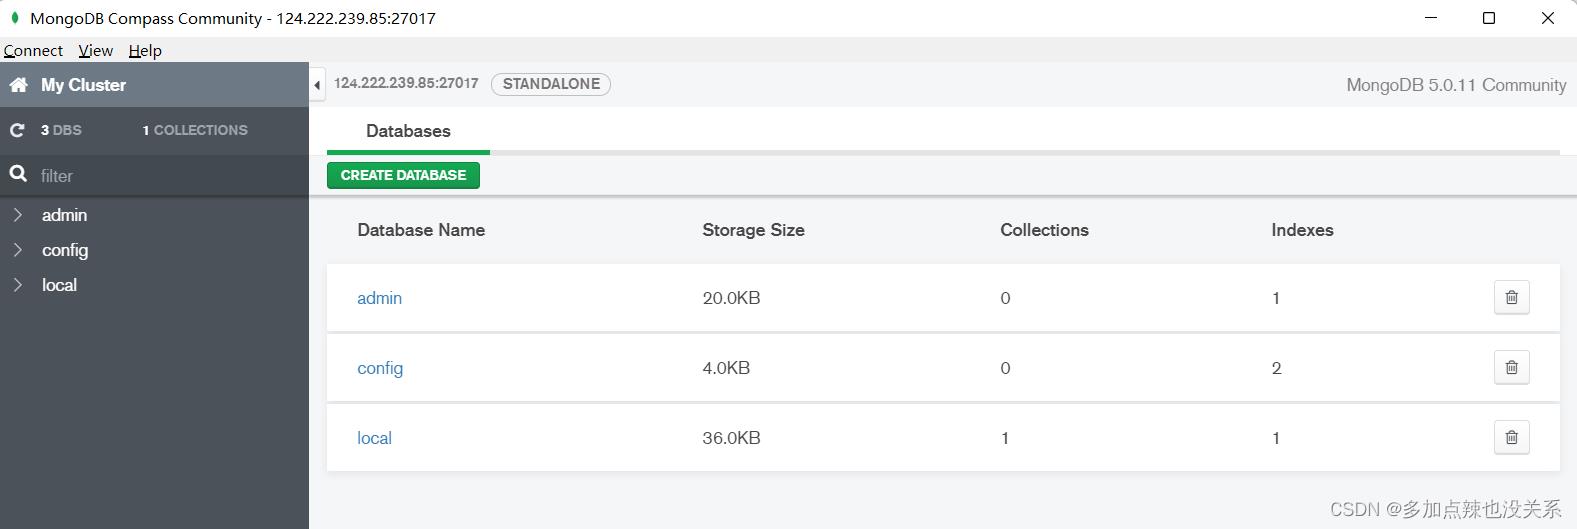The height and width of the screenshot is (529, 1577).
Task: Switch to the Databases tab
Action: point(408,131)
